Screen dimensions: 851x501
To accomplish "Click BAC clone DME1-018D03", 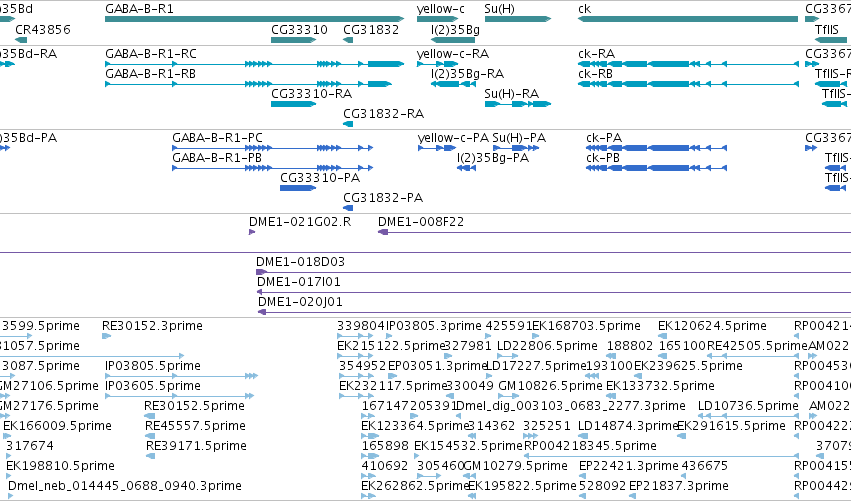I will click(554, 272).
